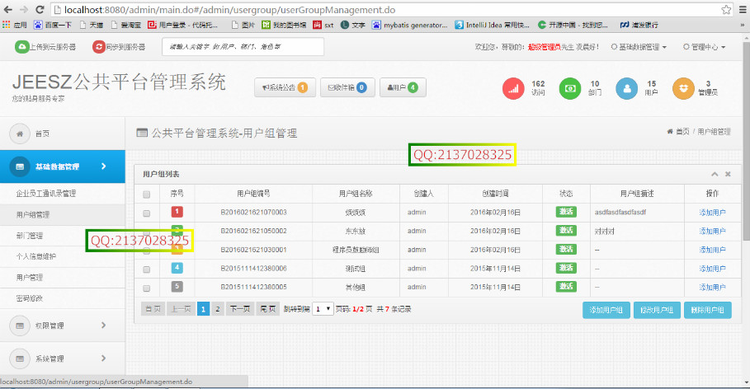
Task: Click the users button with badge 4
Action: 403,88
